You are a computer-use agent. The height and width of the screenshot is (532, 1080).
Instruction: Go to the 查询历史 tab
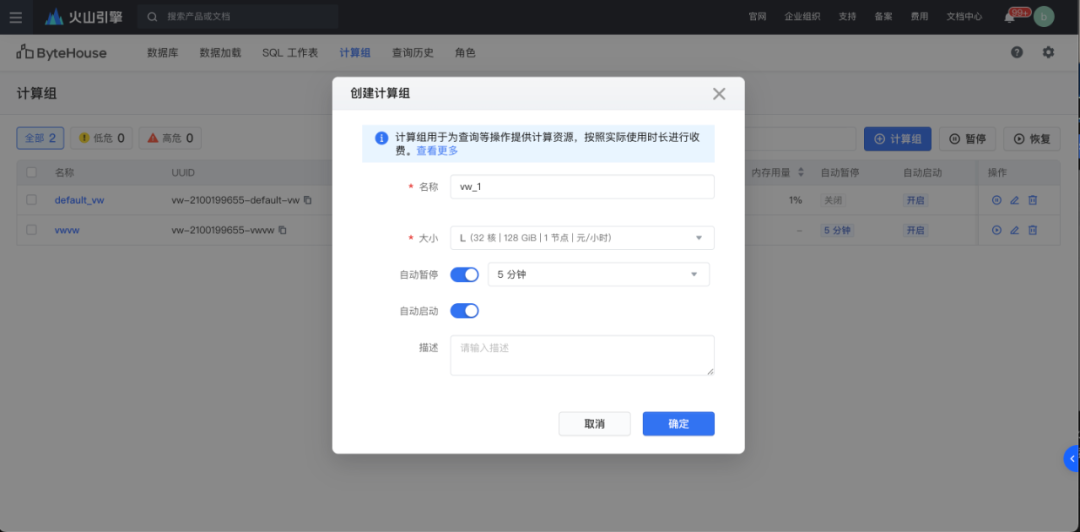coord(413,53)
